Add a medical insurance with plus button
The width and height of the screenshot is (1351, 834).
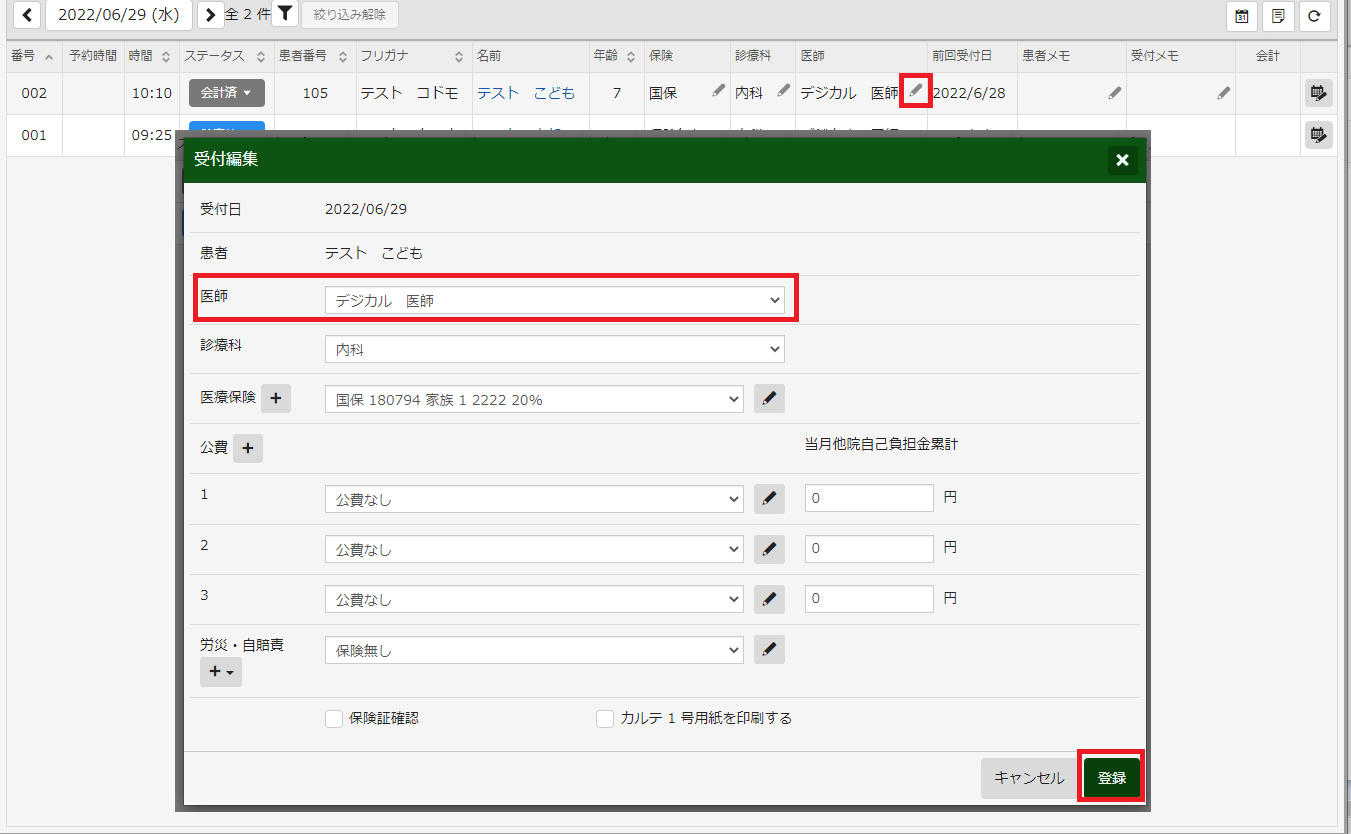[276, 398]
